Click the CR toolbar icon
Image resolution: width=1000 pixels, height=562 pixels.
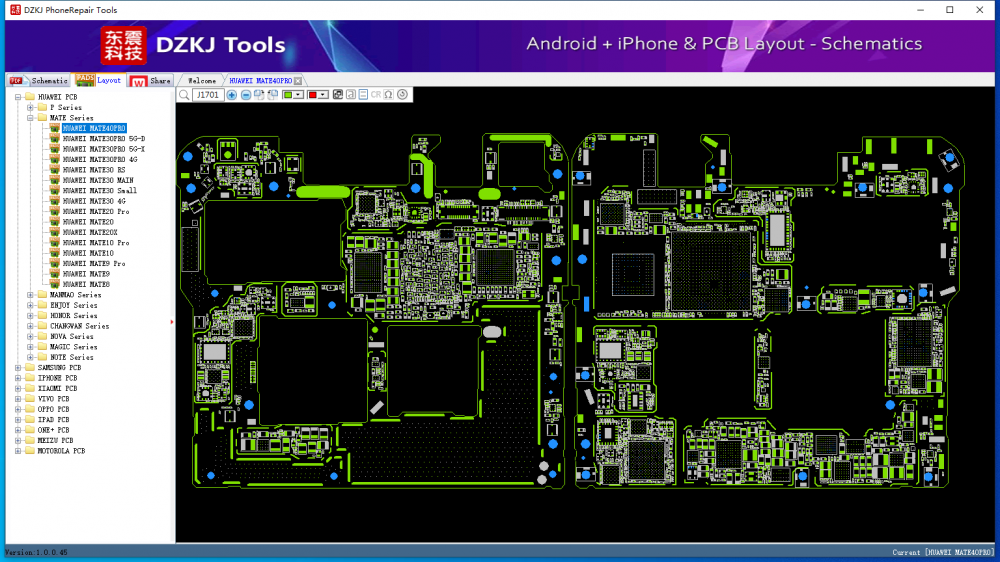click(x=376, y=95)
